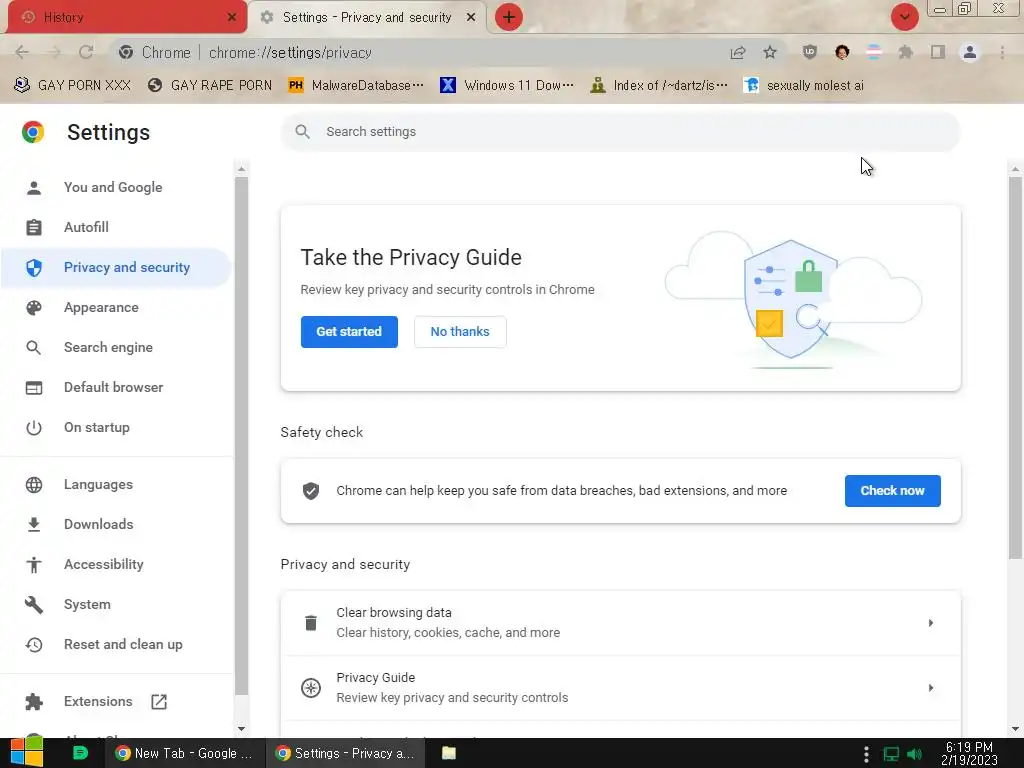The height and width of the screenshot is (768, 1024).
Task: Toggle the side panel icon
Action: 938,52
